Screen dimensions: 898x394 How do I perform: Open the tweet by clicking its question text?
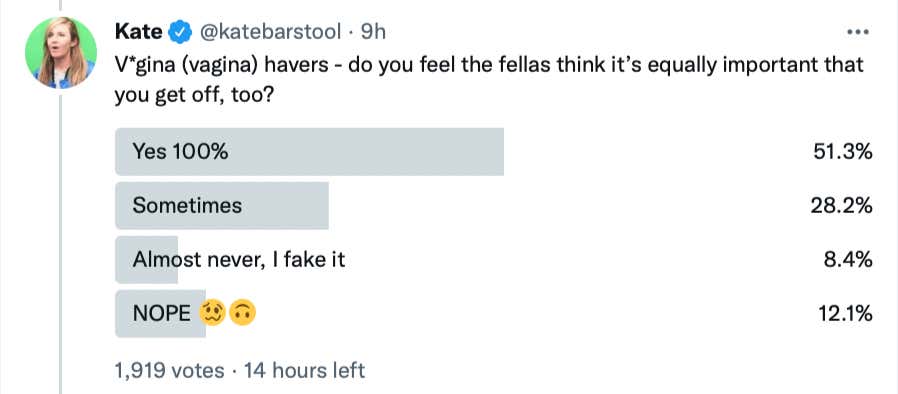click(489, 80)
